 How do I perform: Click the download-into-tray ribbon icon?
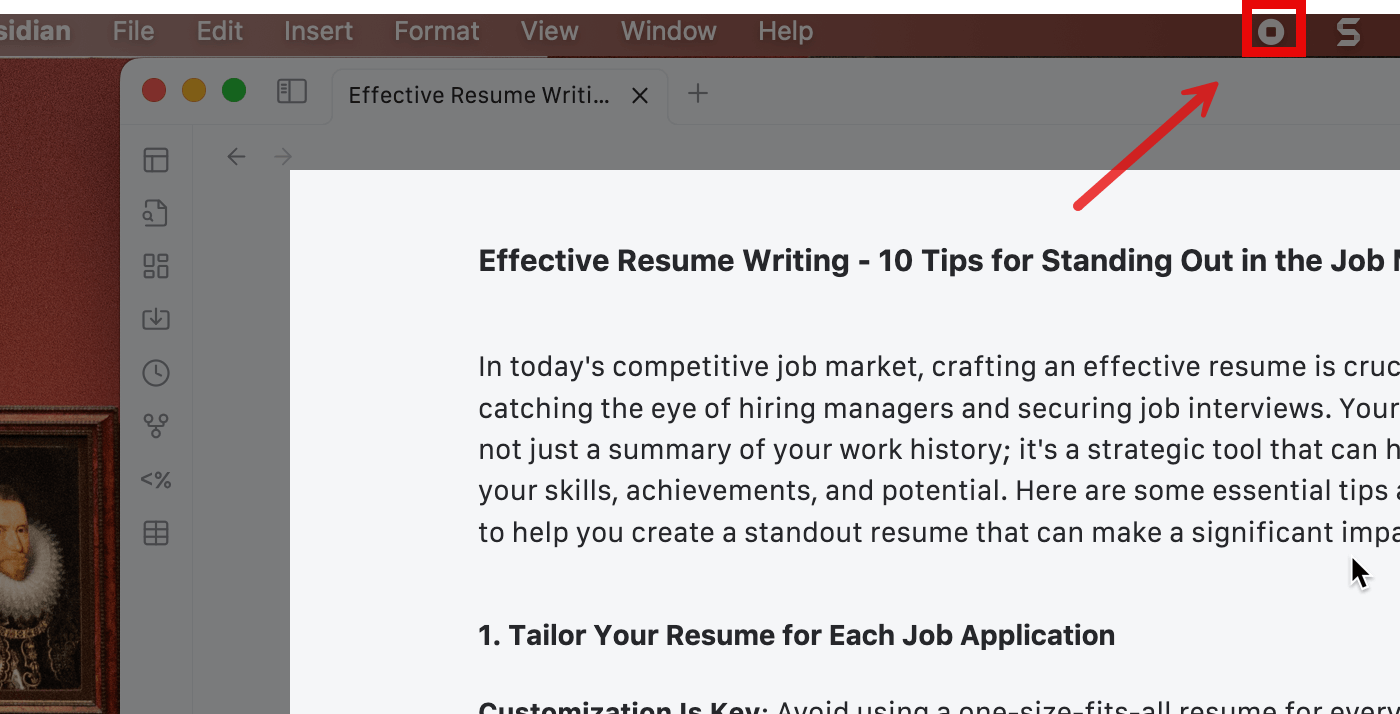pos(156,319)
